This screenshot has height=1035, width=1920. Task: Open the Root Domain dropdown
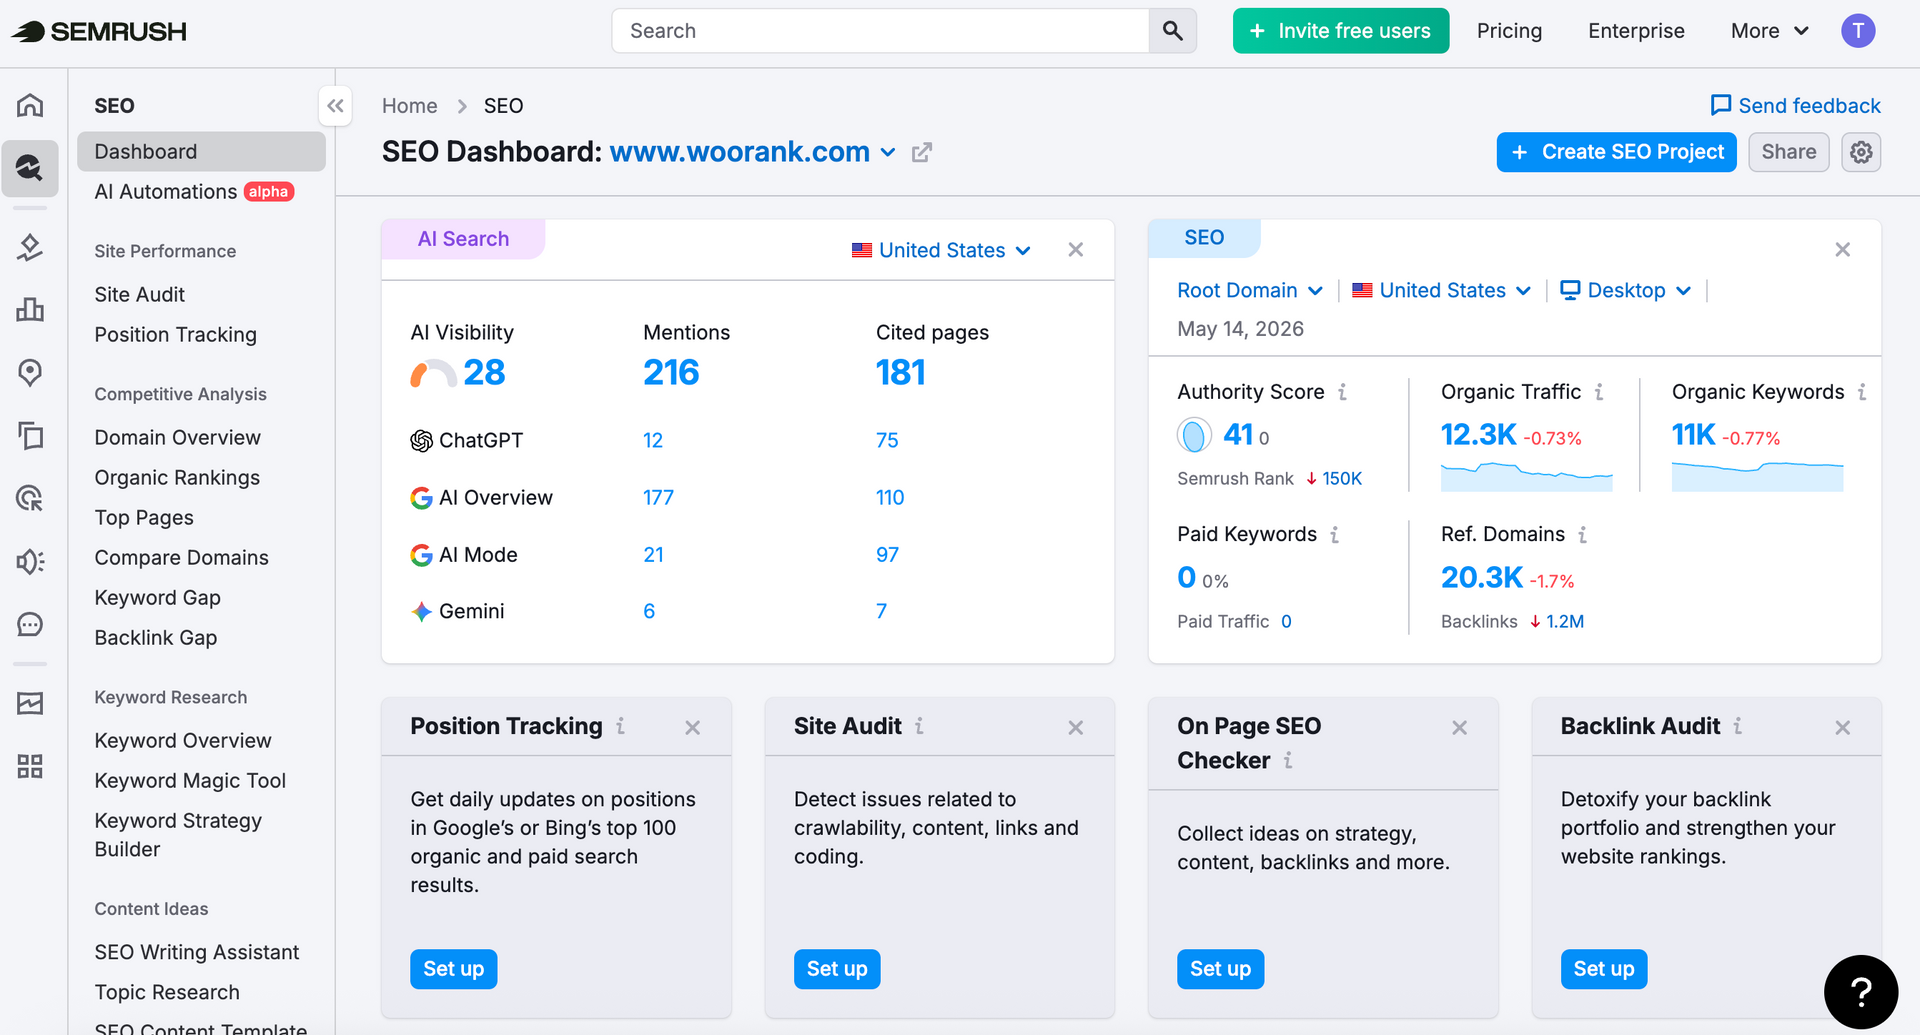(1250, 290)
